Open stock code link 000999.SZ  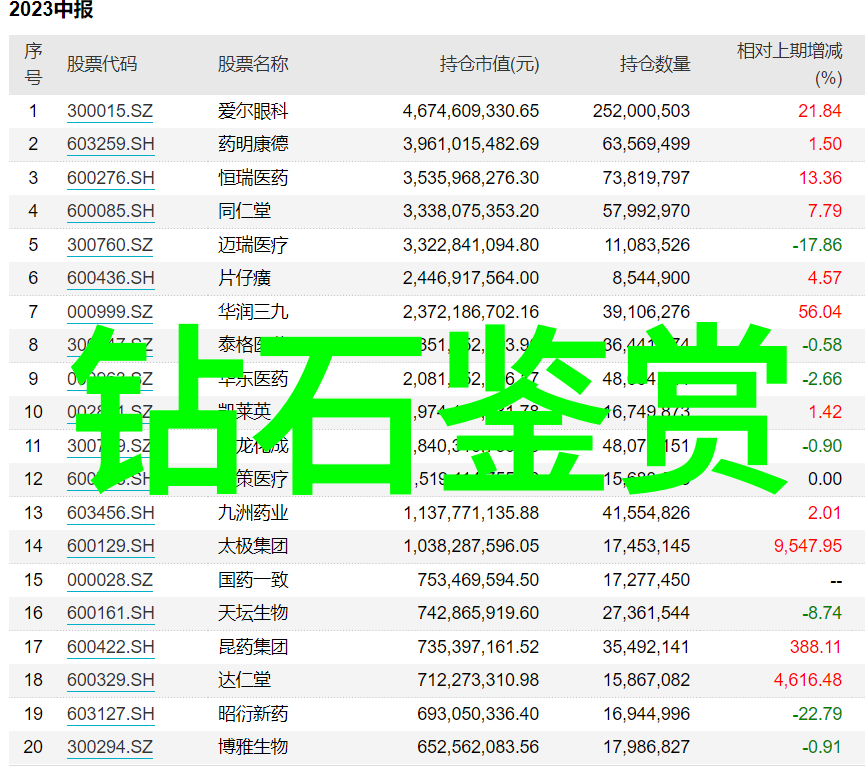pos(110,313)
